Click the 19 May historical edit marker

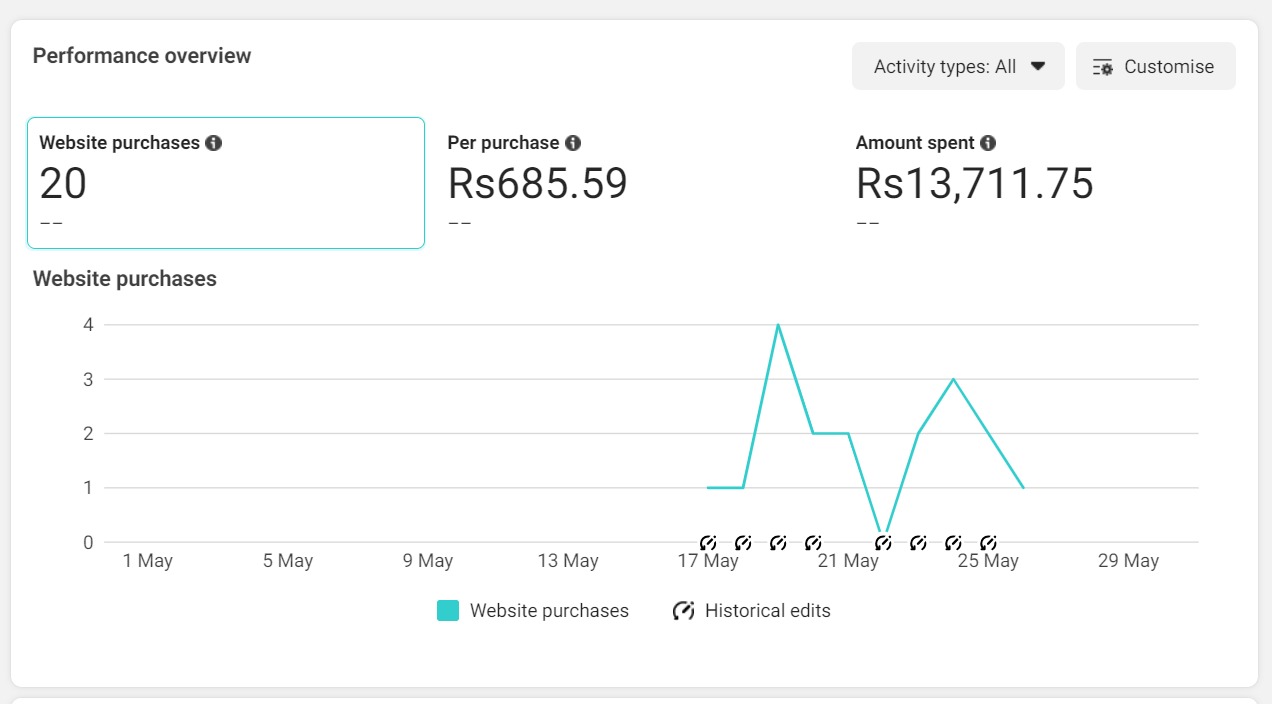pos(778,543)
